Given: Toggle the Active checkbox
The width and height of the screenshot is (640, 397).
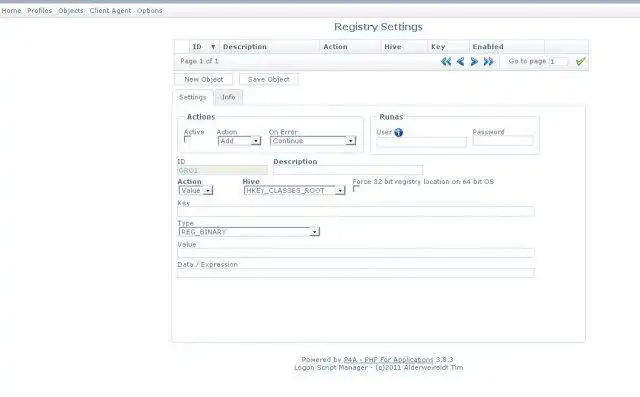Looking at the screenshot, I should [187, 140].
